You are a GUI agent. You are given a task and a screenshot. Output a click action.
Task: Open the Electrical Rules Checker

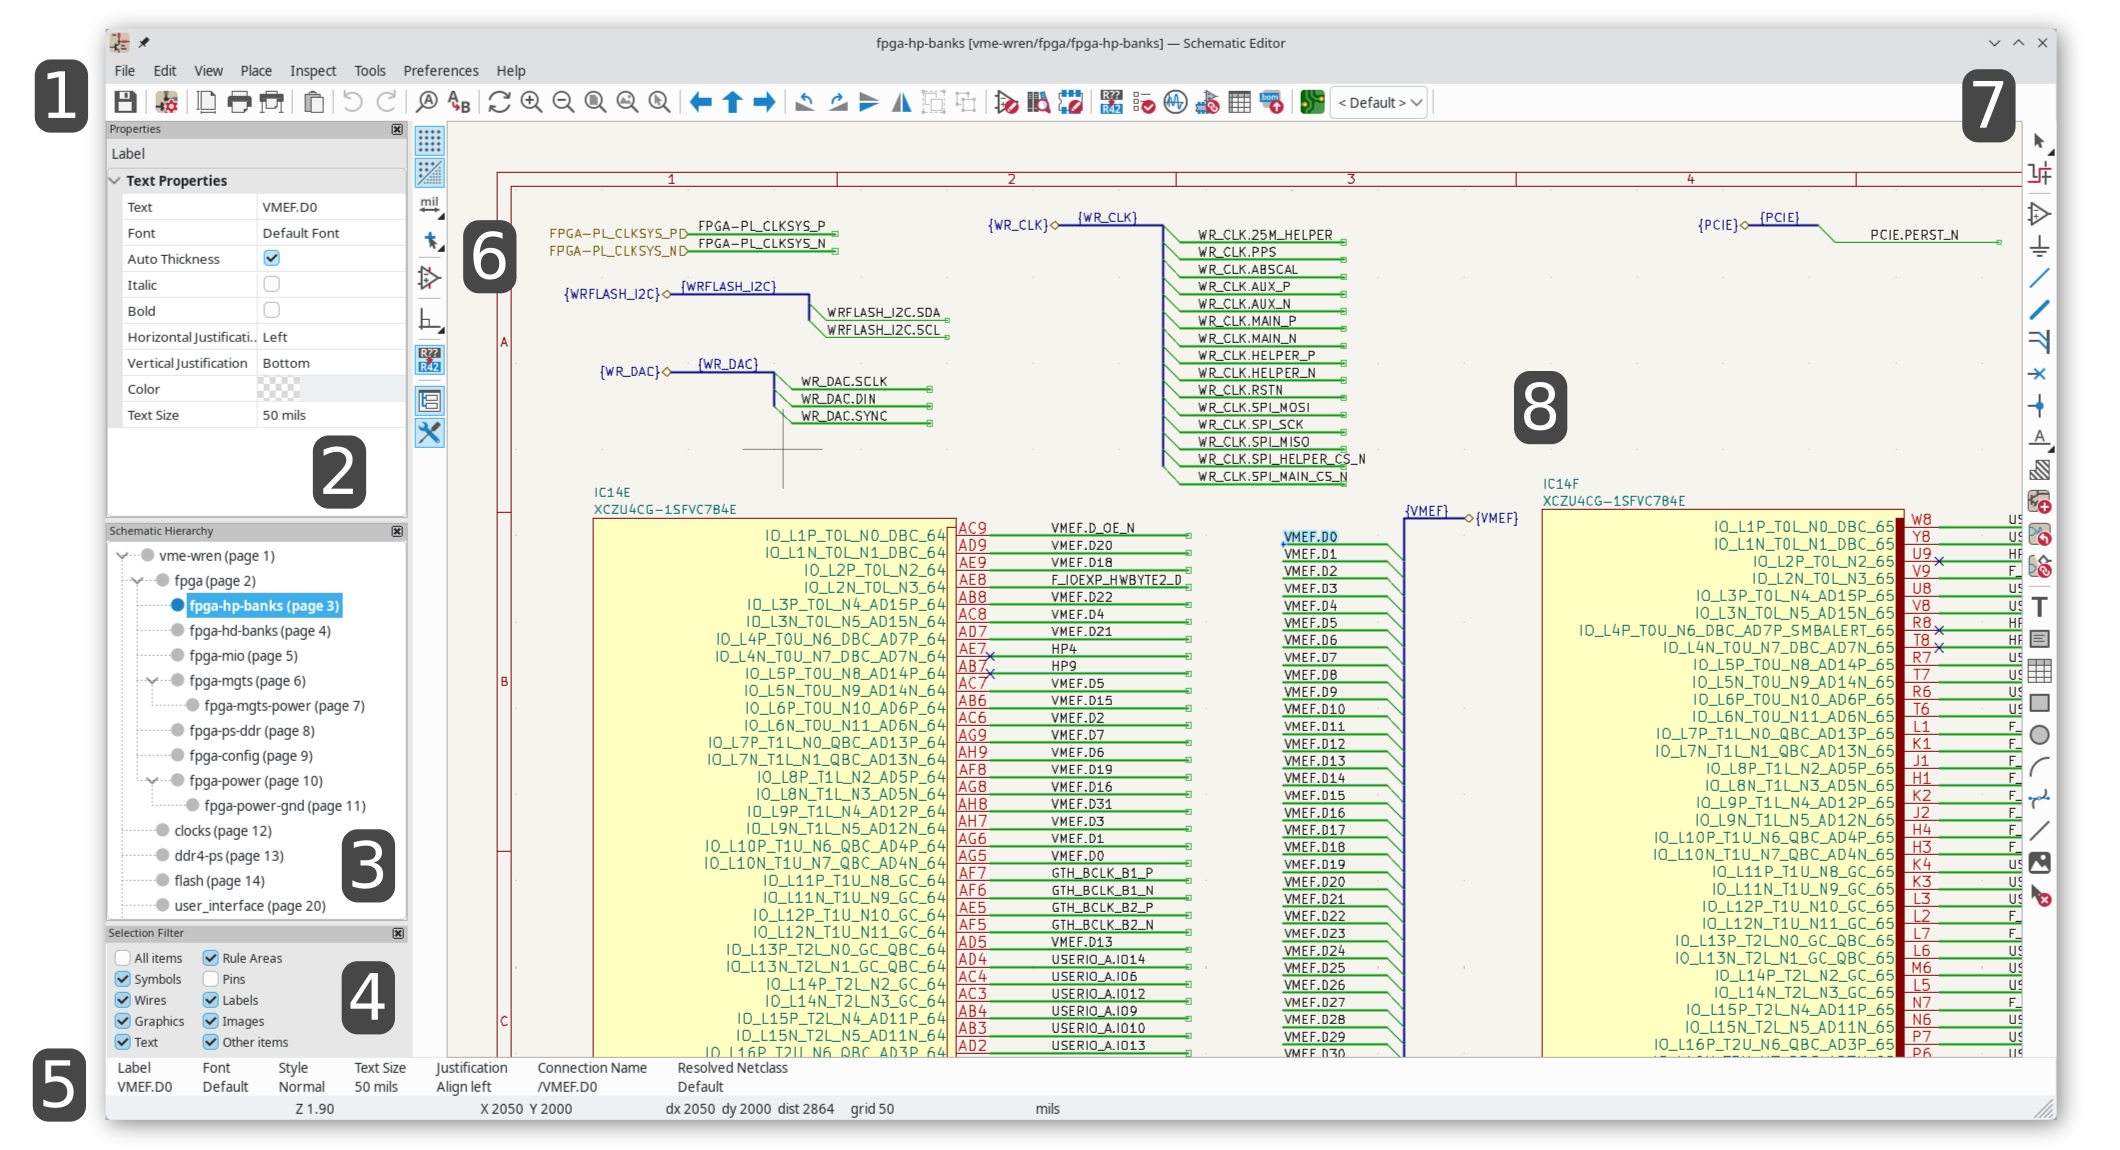coord(1144,102)
